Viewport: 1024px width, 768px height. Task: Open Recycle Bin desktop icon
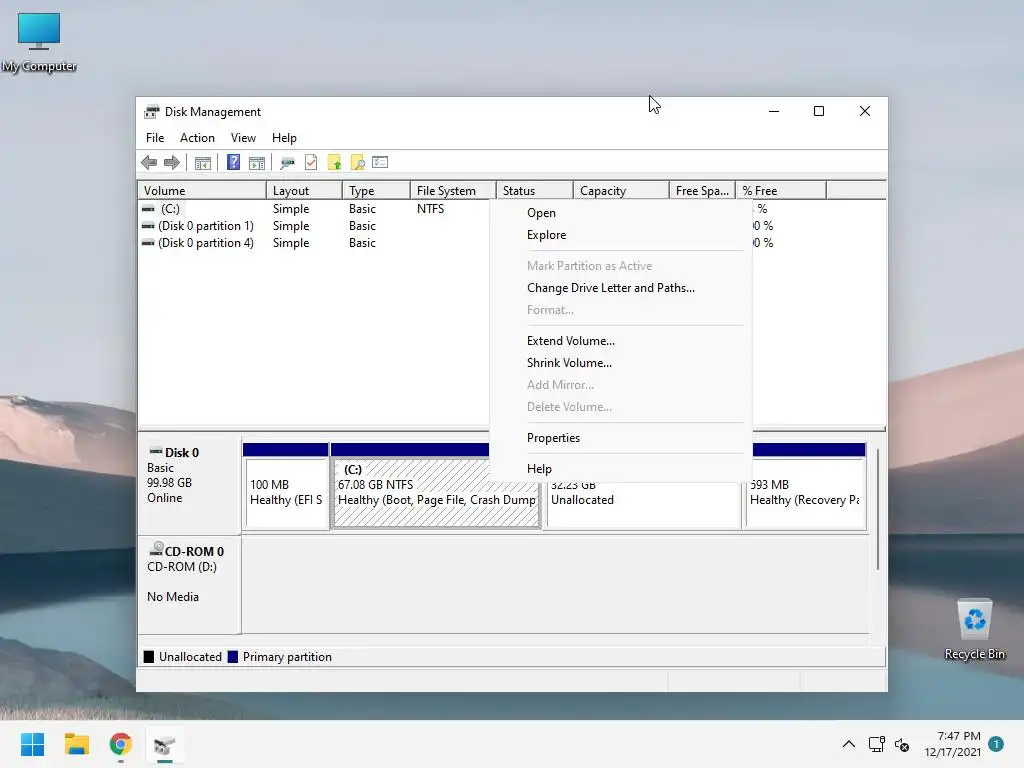[974, 630]
